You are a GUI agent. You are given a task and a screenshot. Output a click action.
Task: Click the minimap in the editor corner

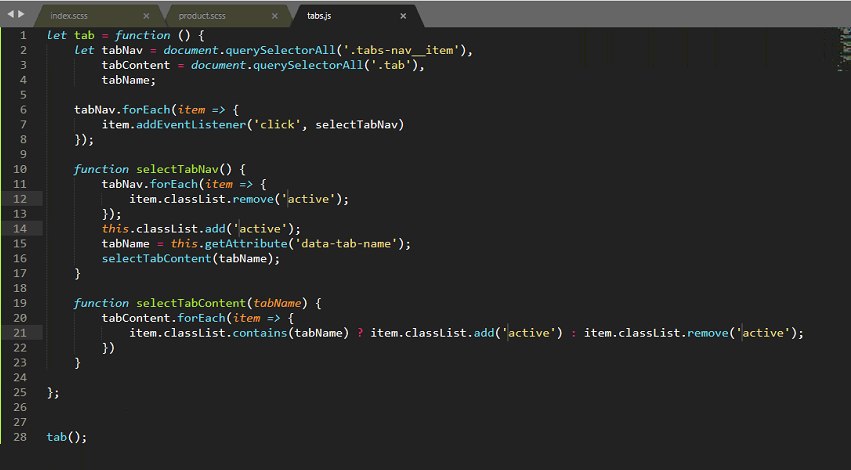(844, 49)
